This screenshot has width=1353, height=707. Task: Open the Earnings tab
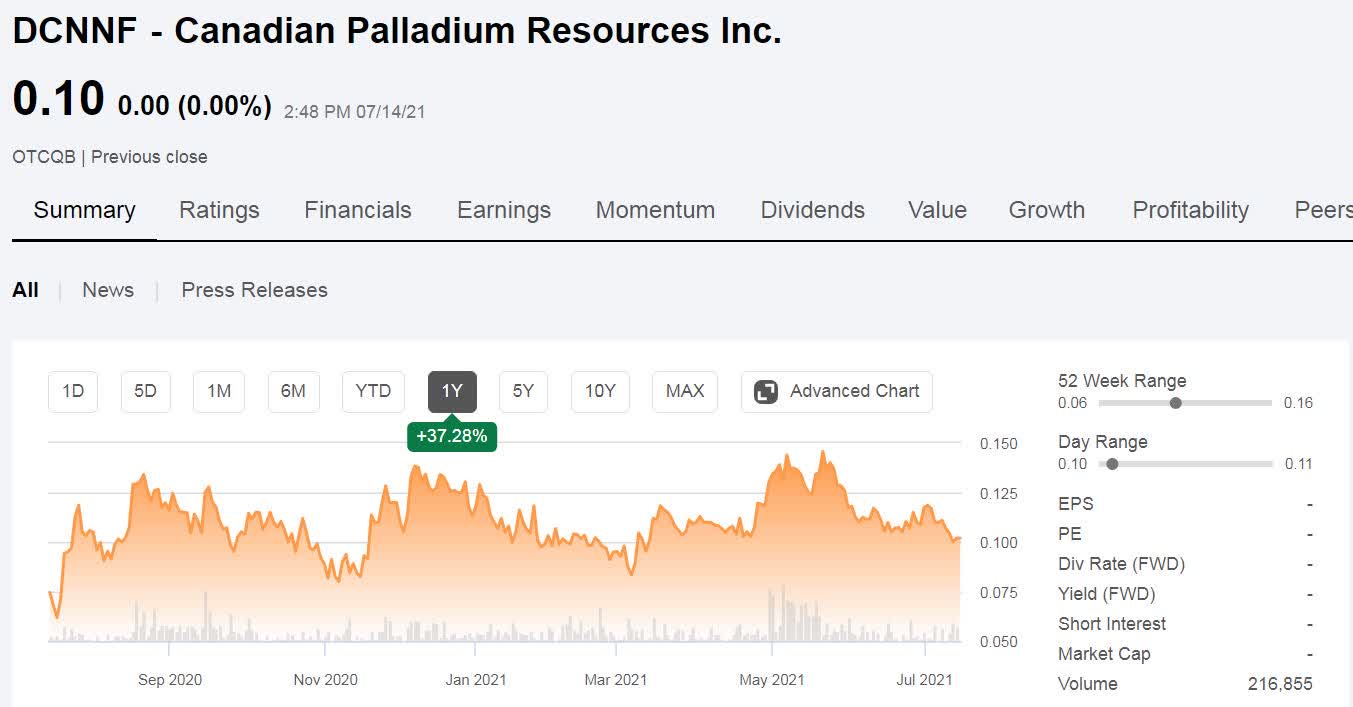504,210
